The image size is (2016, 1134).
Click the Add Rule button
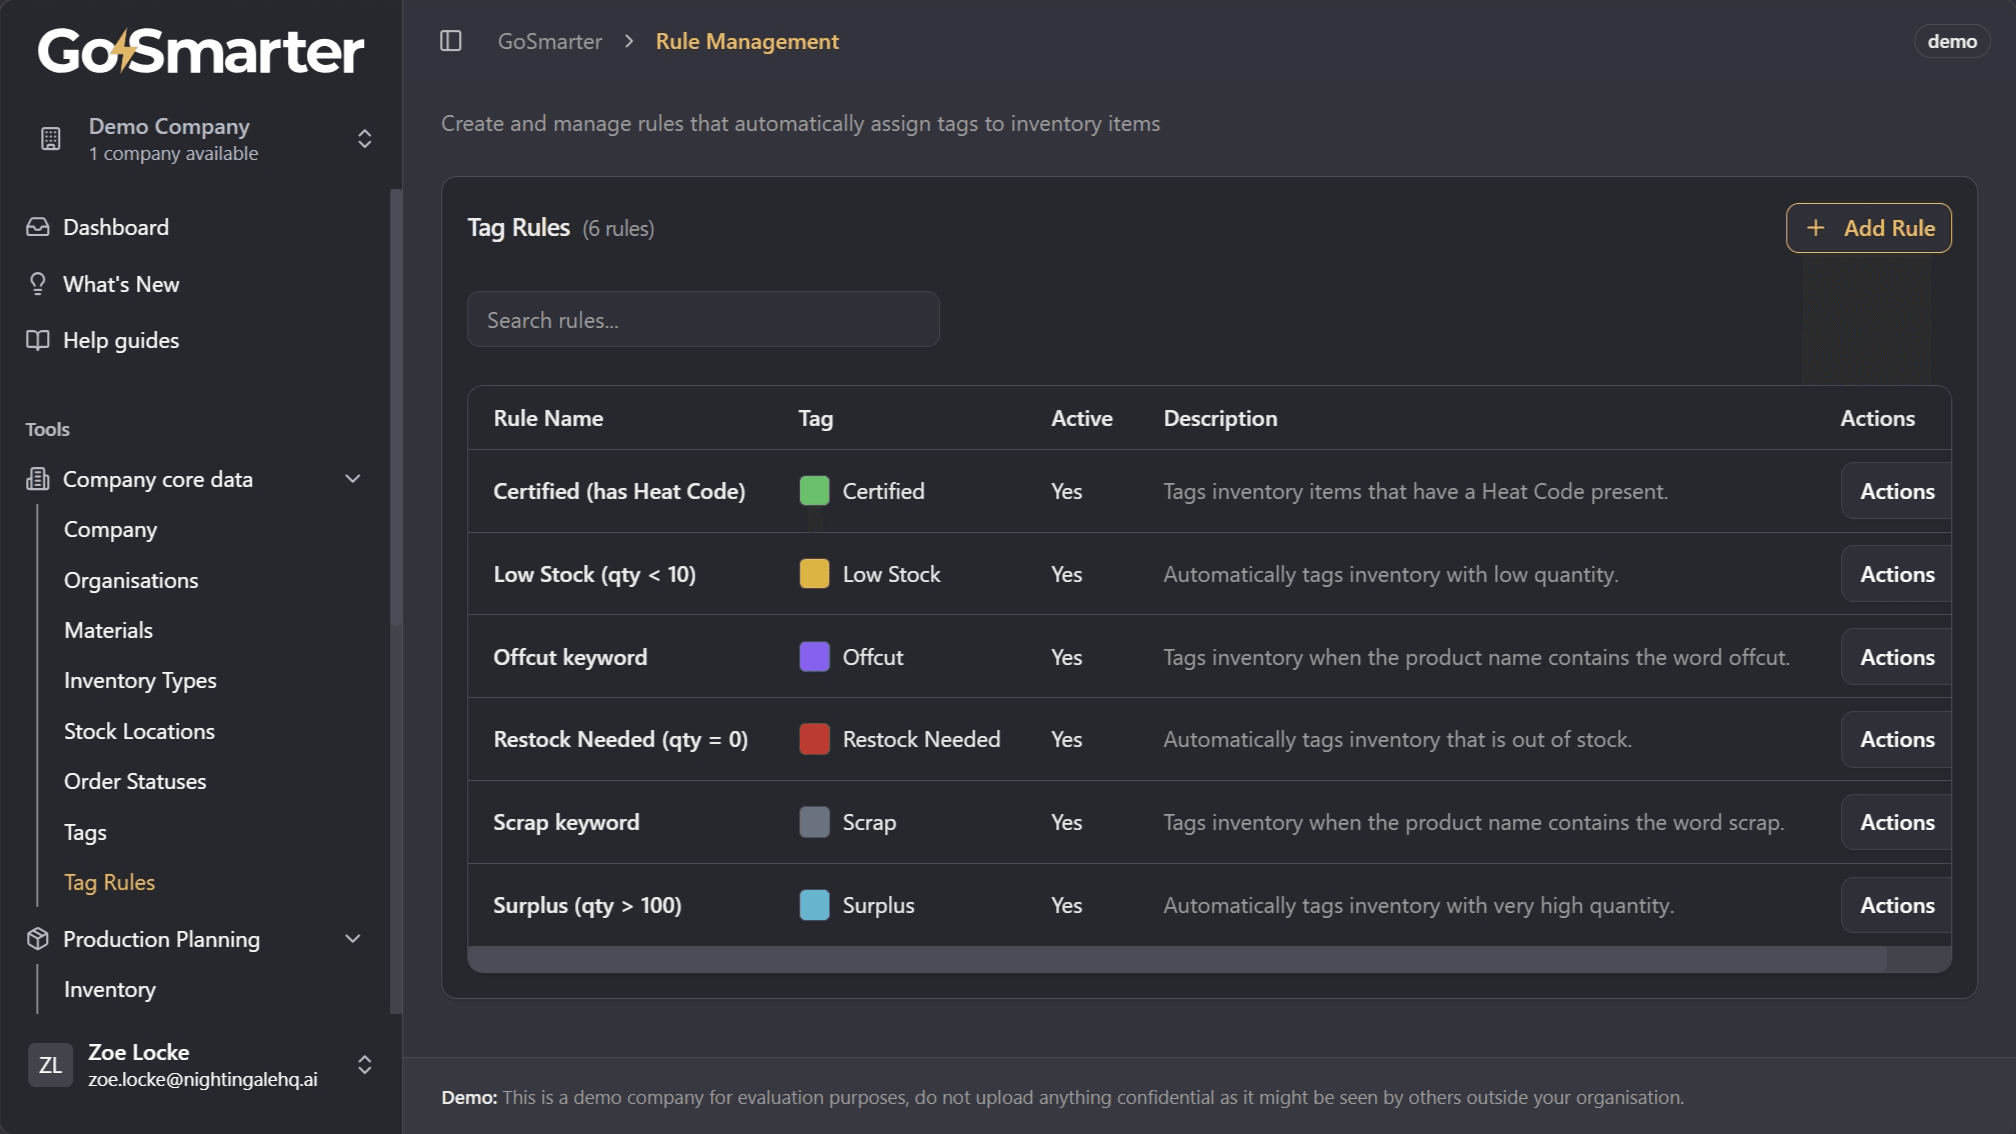tap(1868, 228)
